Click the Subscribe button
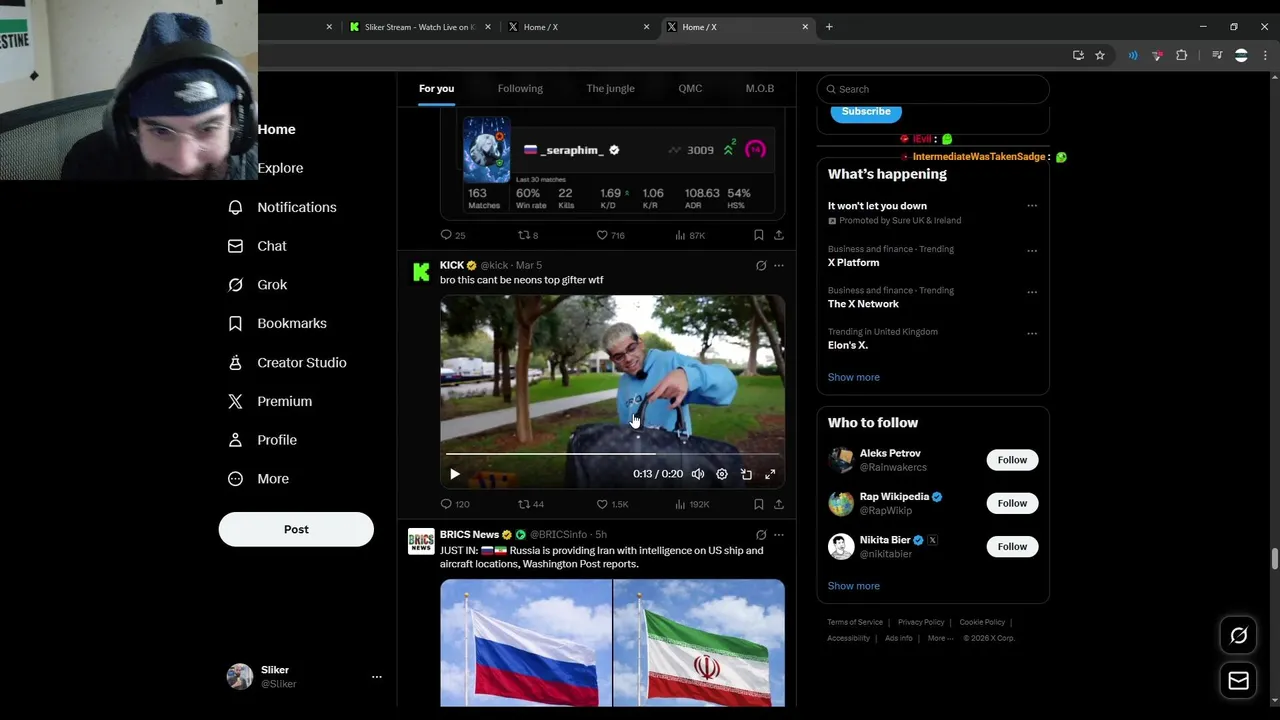Viewport: 1280px width, 720px height. [x=866, y=112]
